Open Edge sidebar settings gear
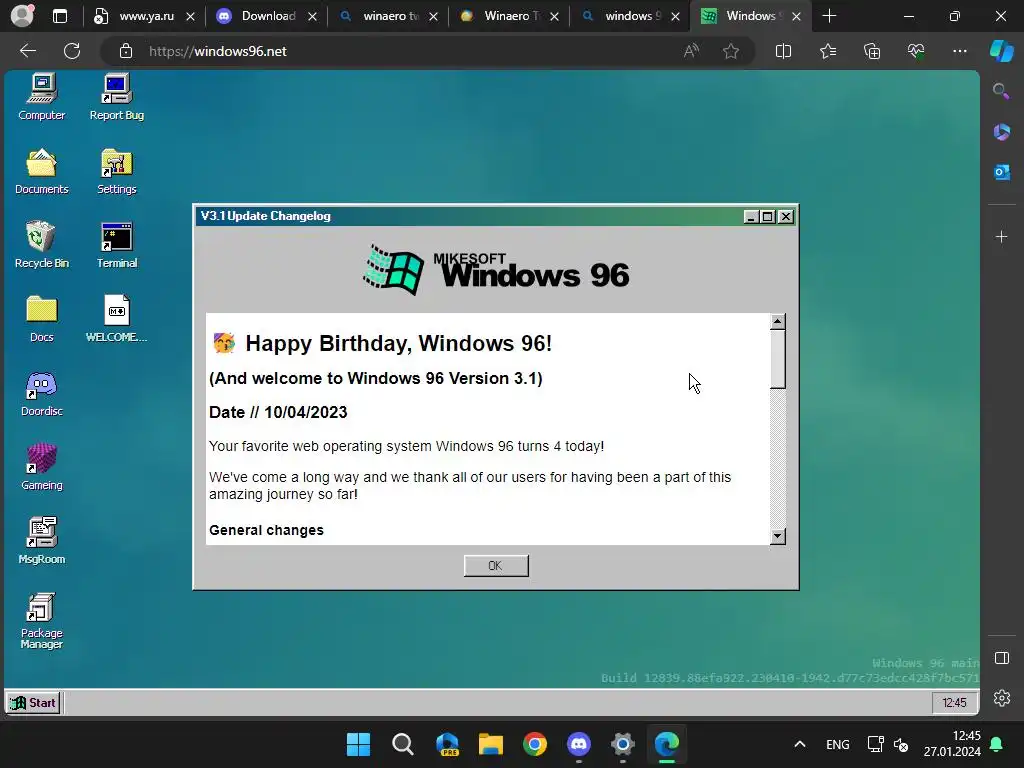 coord(1001,698)
